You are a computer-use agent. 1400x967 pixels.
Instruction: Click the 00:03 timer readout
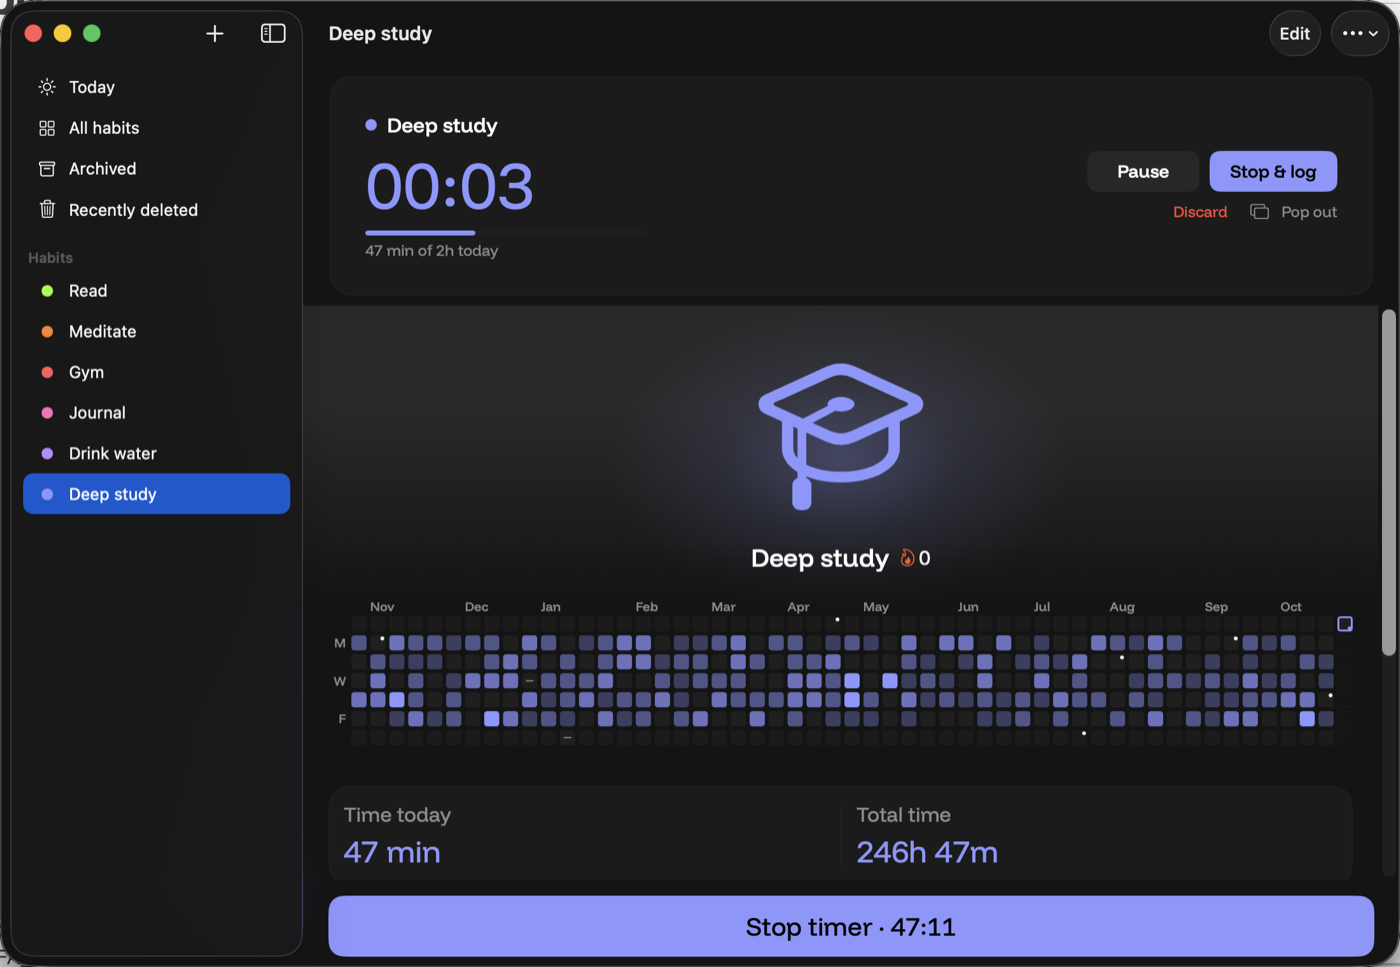(x=450, y=187)
